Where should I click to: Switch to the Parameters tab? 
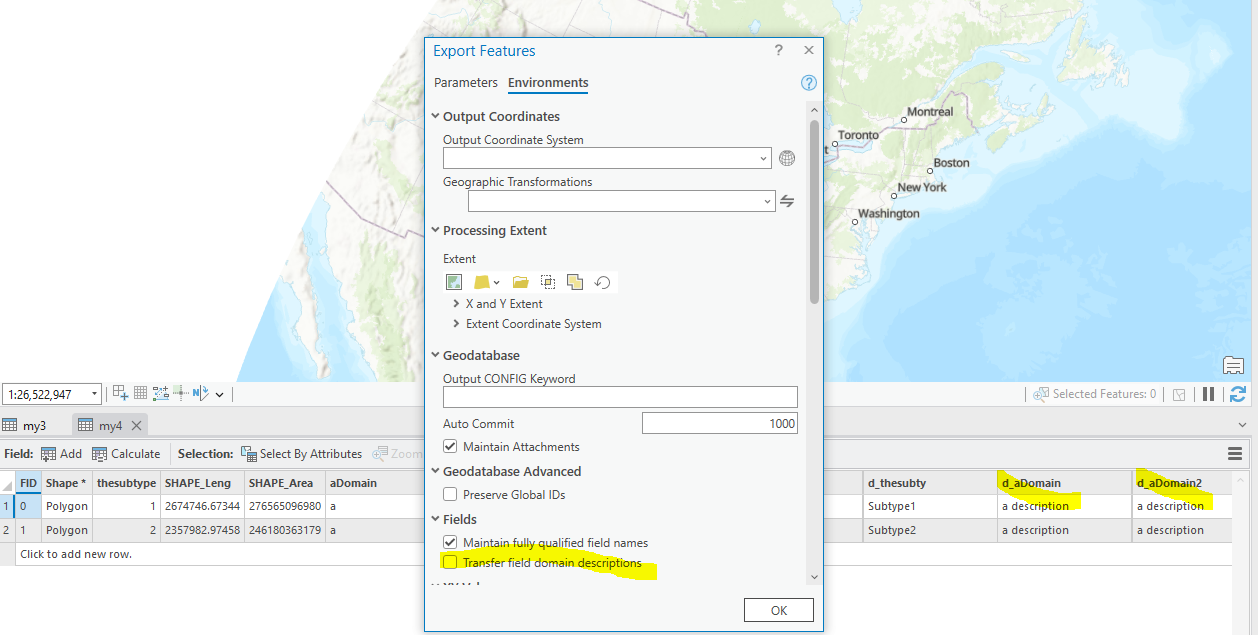coord(465,83)
